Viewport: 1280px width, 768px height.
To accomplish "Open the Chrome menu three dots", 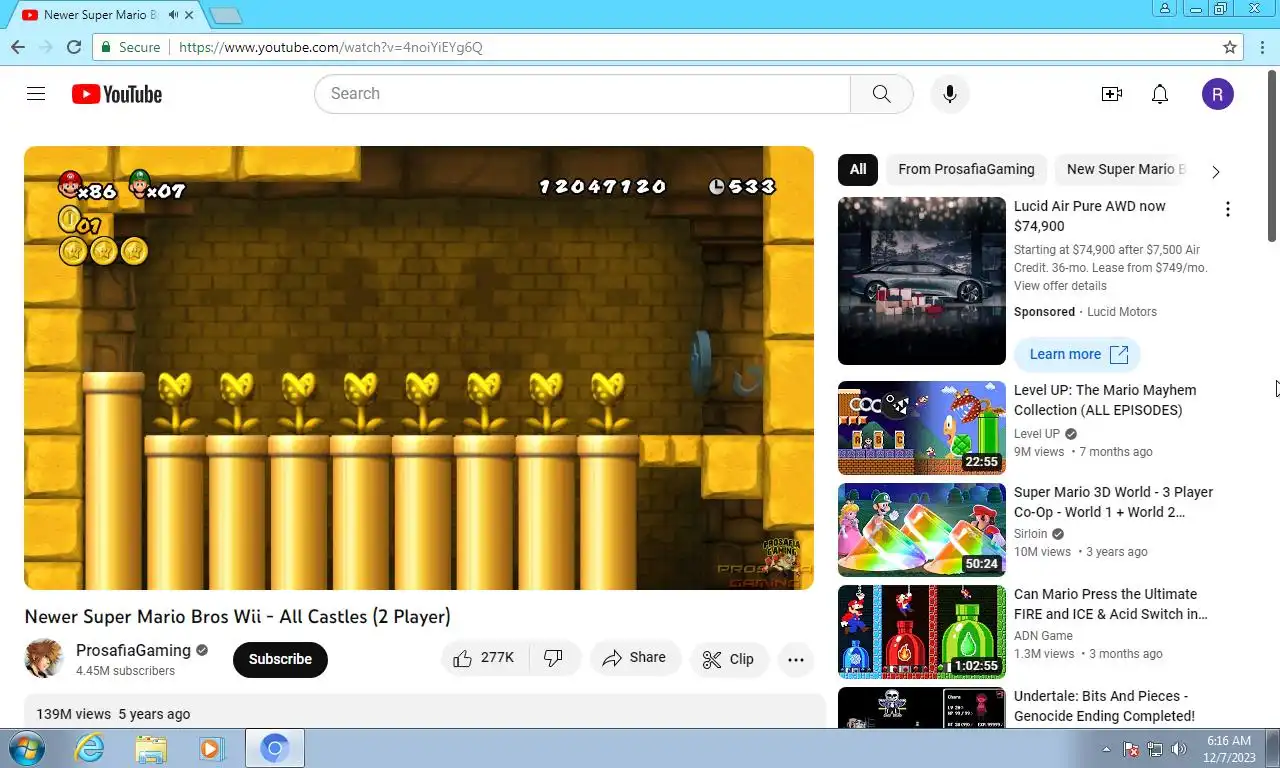I will 1262,47.
